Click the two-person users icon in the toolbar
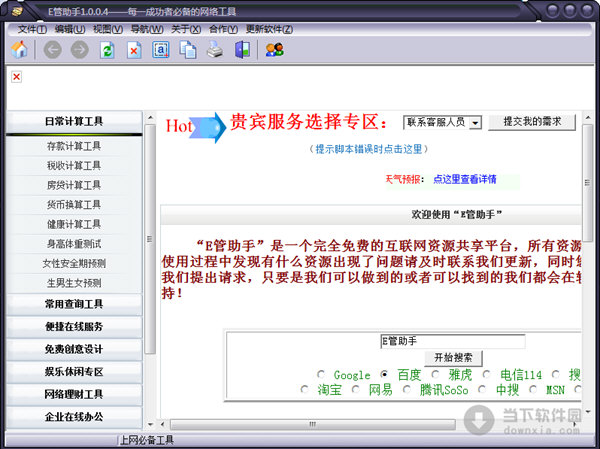 (x=274, y=50)
